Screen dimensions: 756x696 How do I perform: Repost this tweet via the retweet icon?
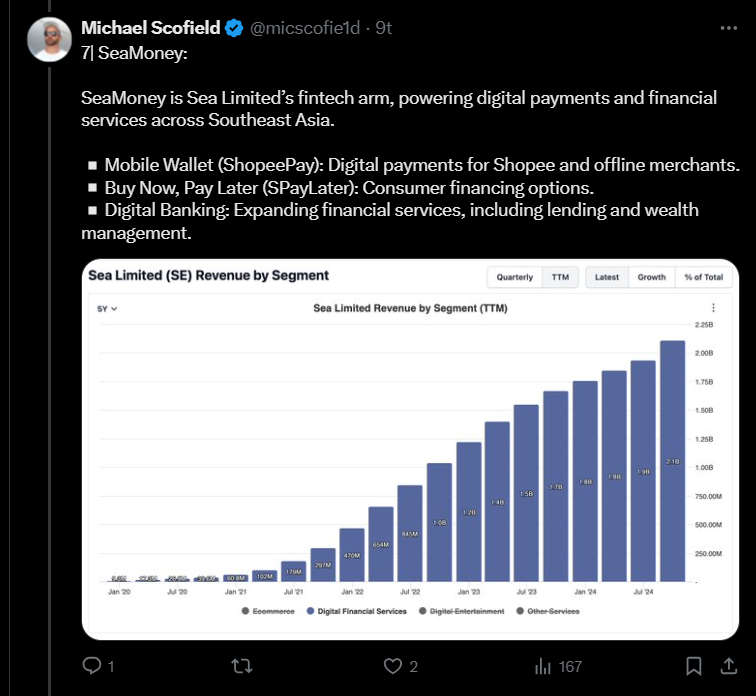coord(242,665)
